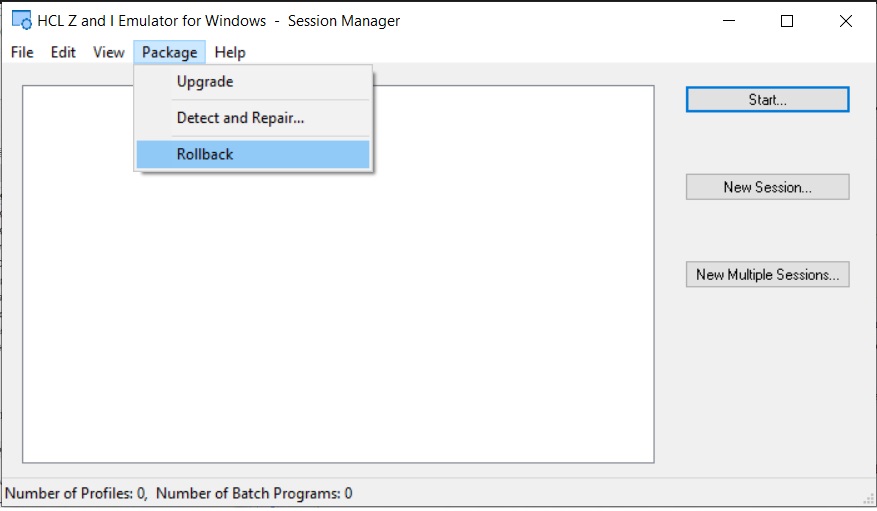Open the View menu

click(x=108, y=52)
